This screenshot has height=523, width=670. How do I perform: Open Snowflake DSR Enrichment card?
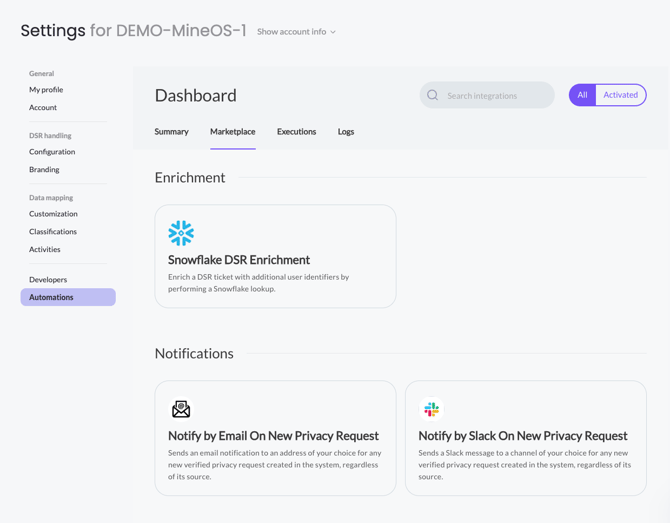[275, 257]
